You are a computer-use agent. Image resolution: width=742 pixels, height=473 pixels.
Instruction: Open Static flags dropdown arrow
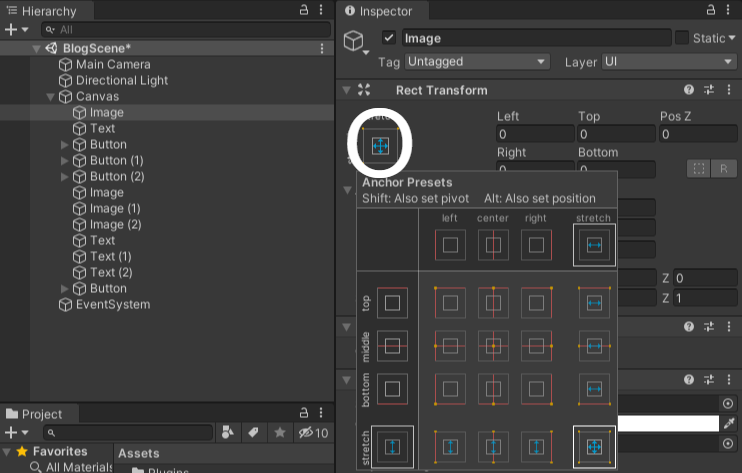[x=732, y=38]
